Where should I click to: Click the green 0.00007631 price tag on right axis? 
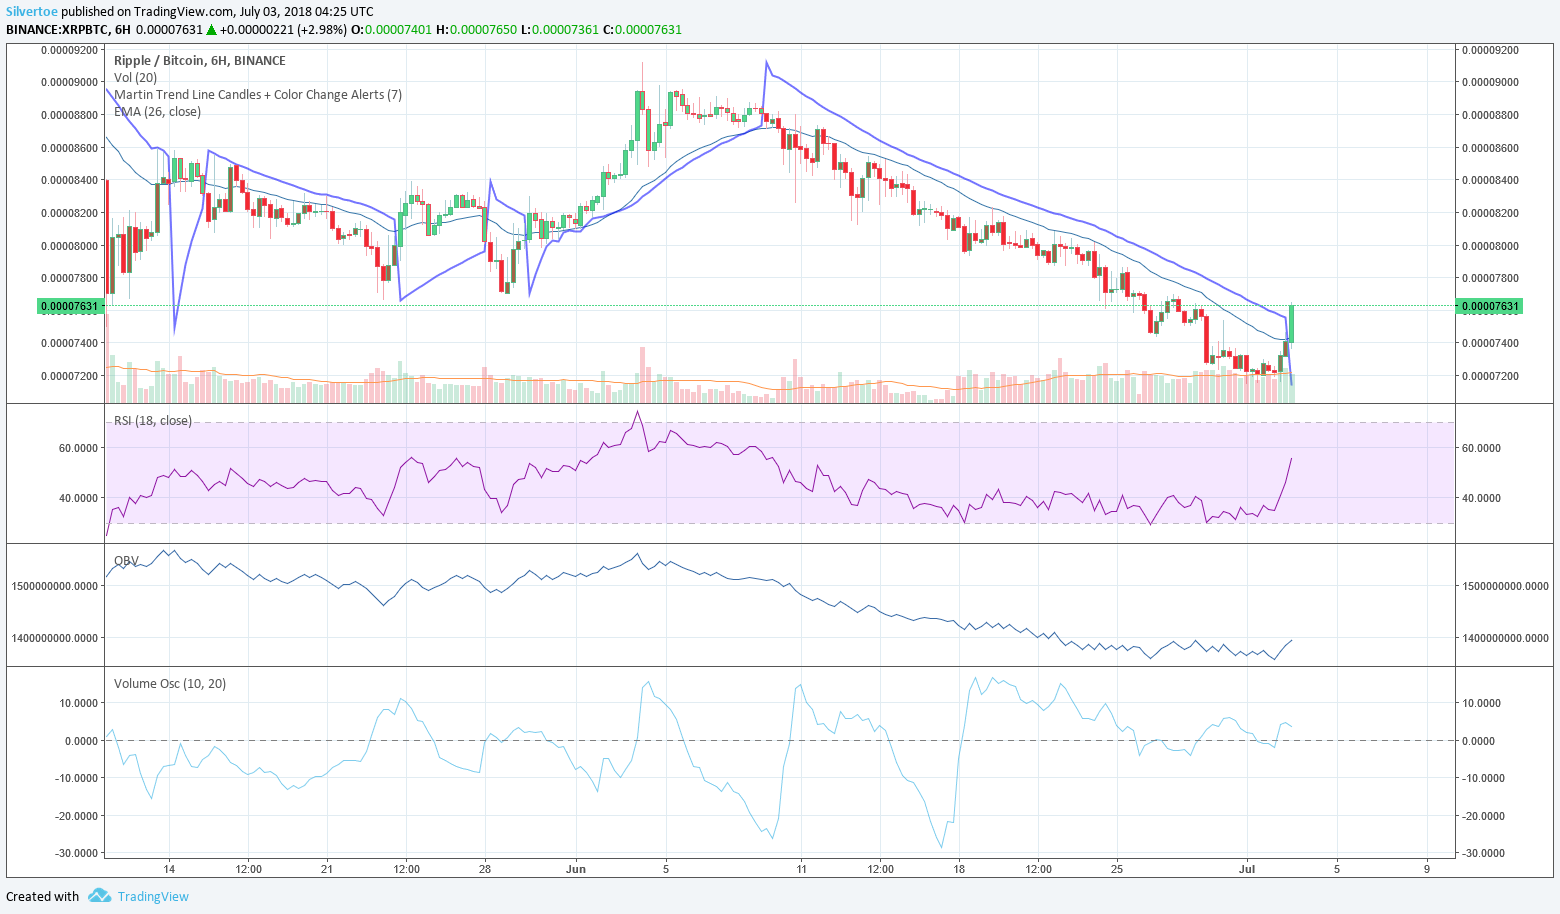[1489, 306]
